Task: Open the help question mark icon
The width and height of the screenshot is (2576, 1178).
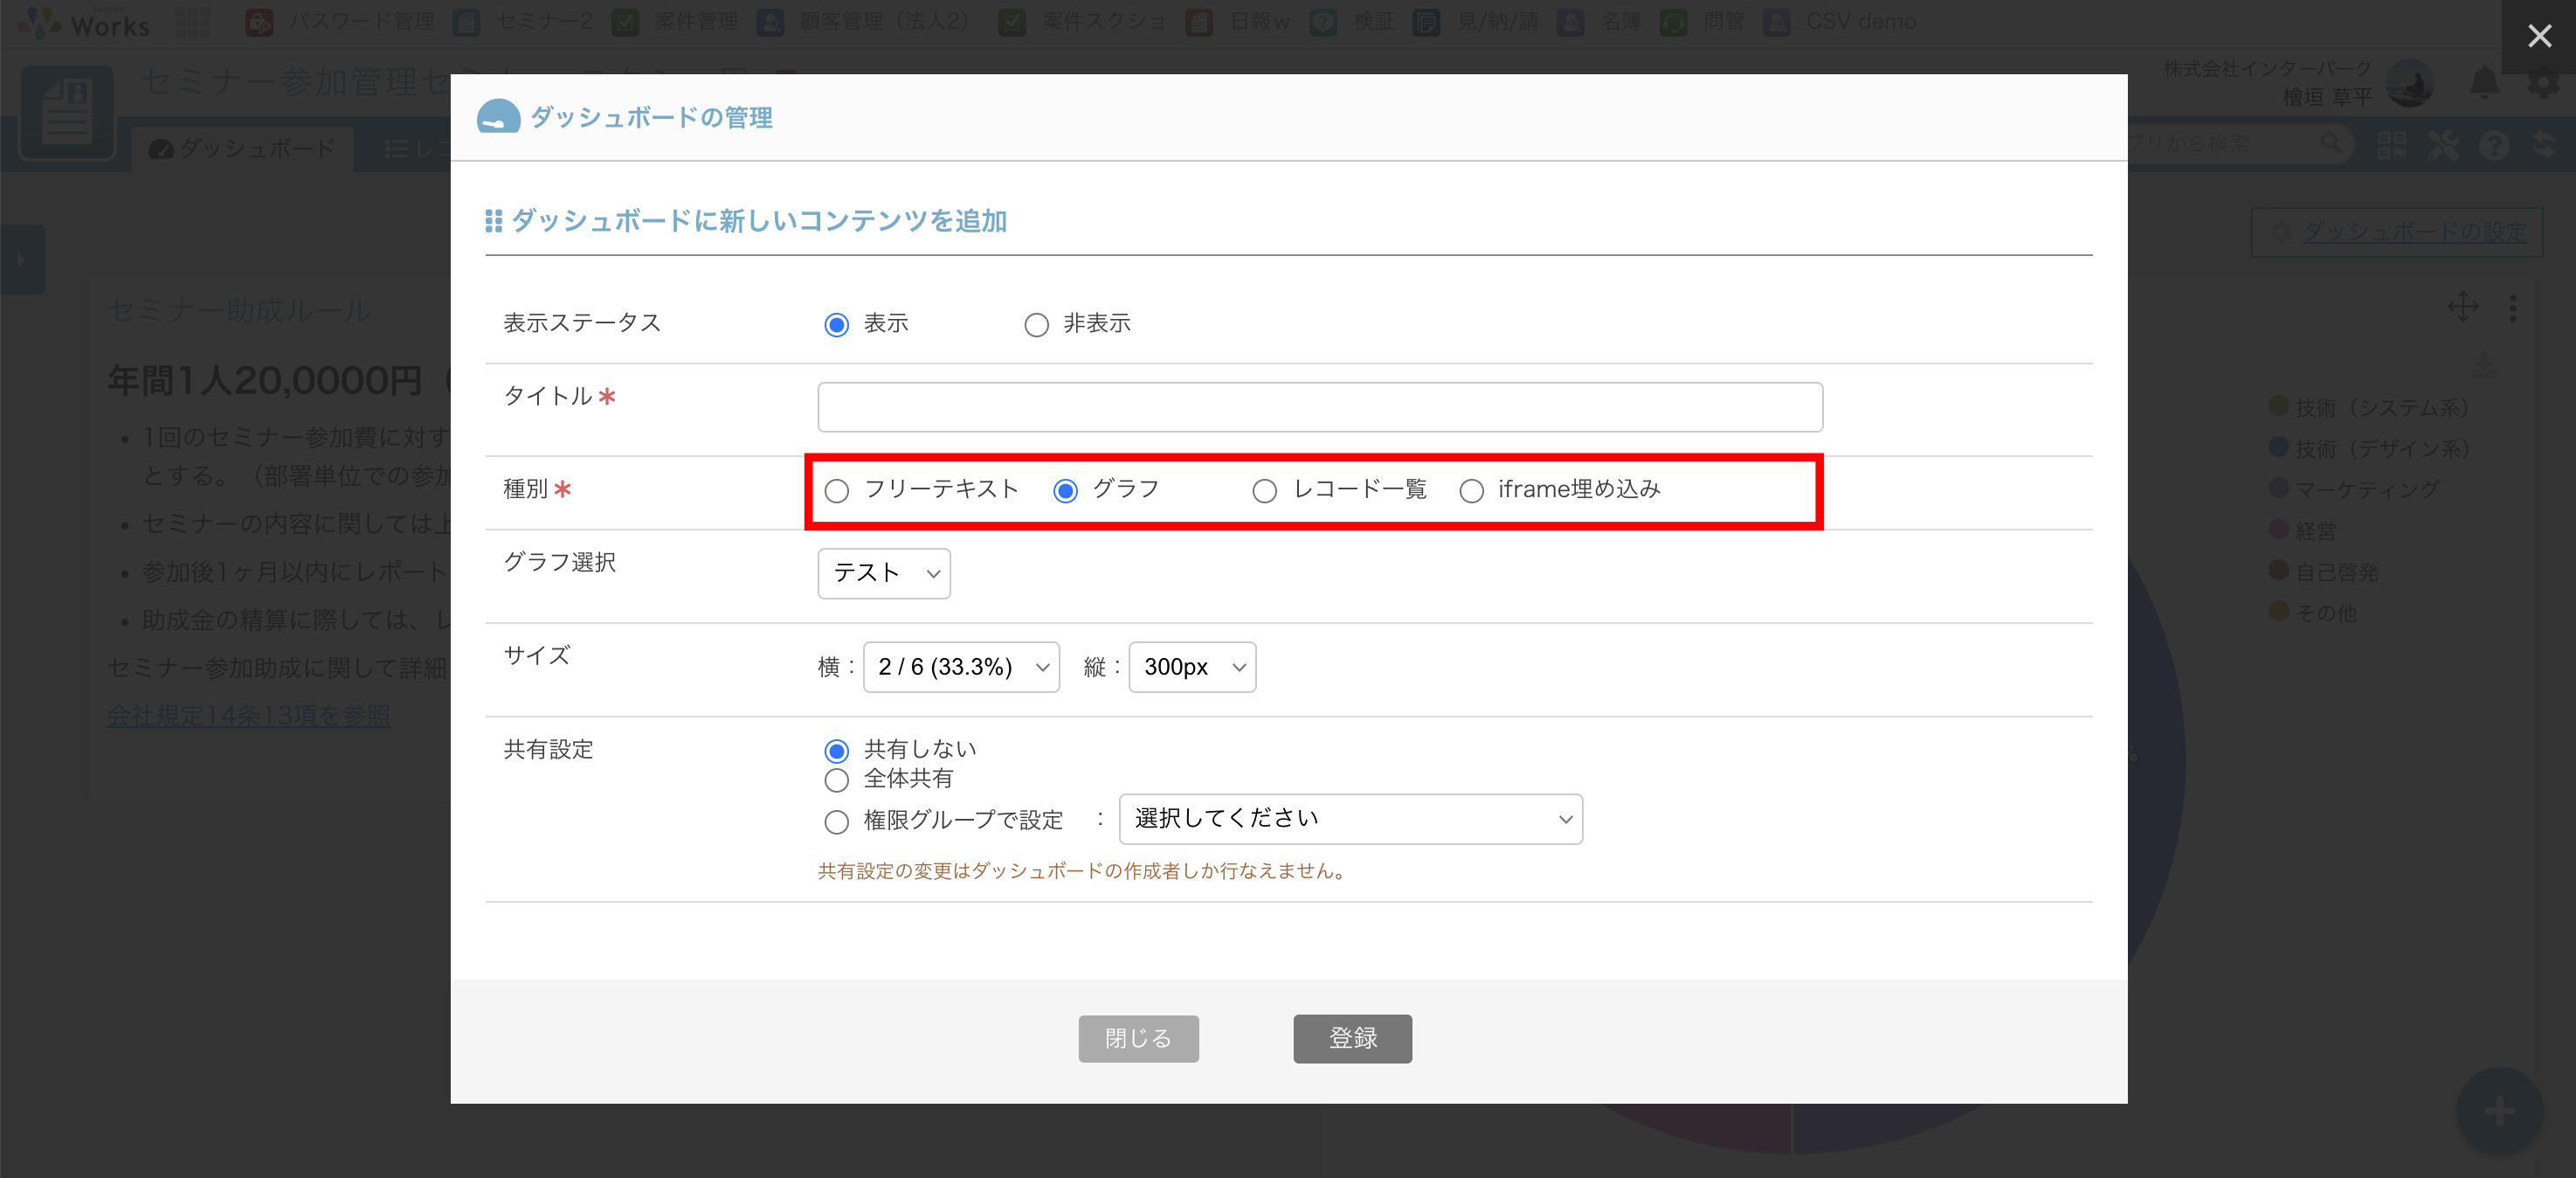Action: [x=2494, y=146]
